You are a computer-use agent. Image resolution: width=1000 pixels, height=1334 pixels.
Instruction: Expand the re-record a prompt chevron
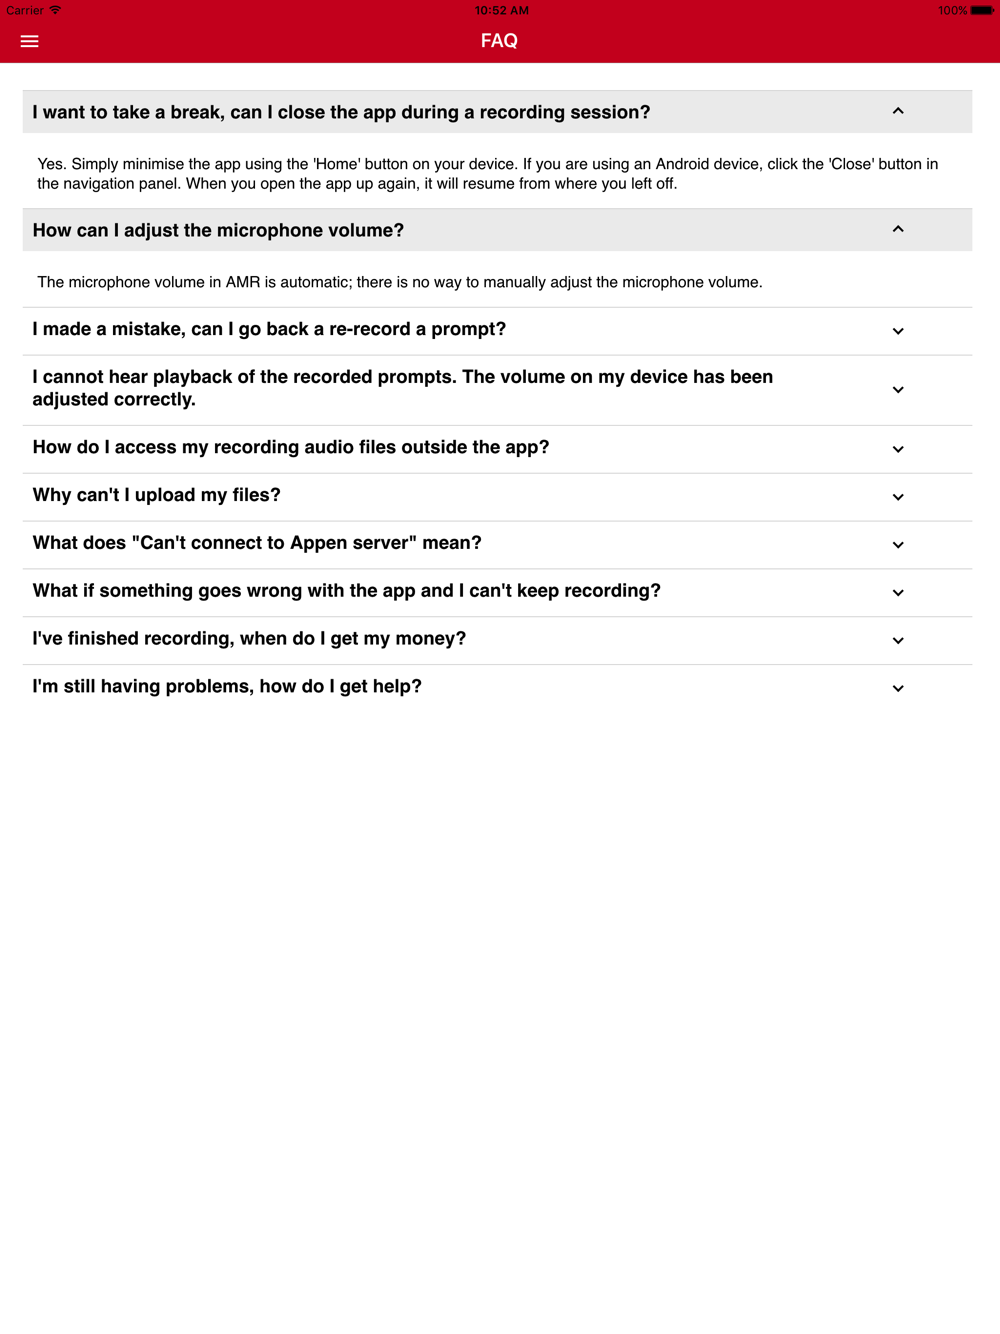[x=898, y=331]
